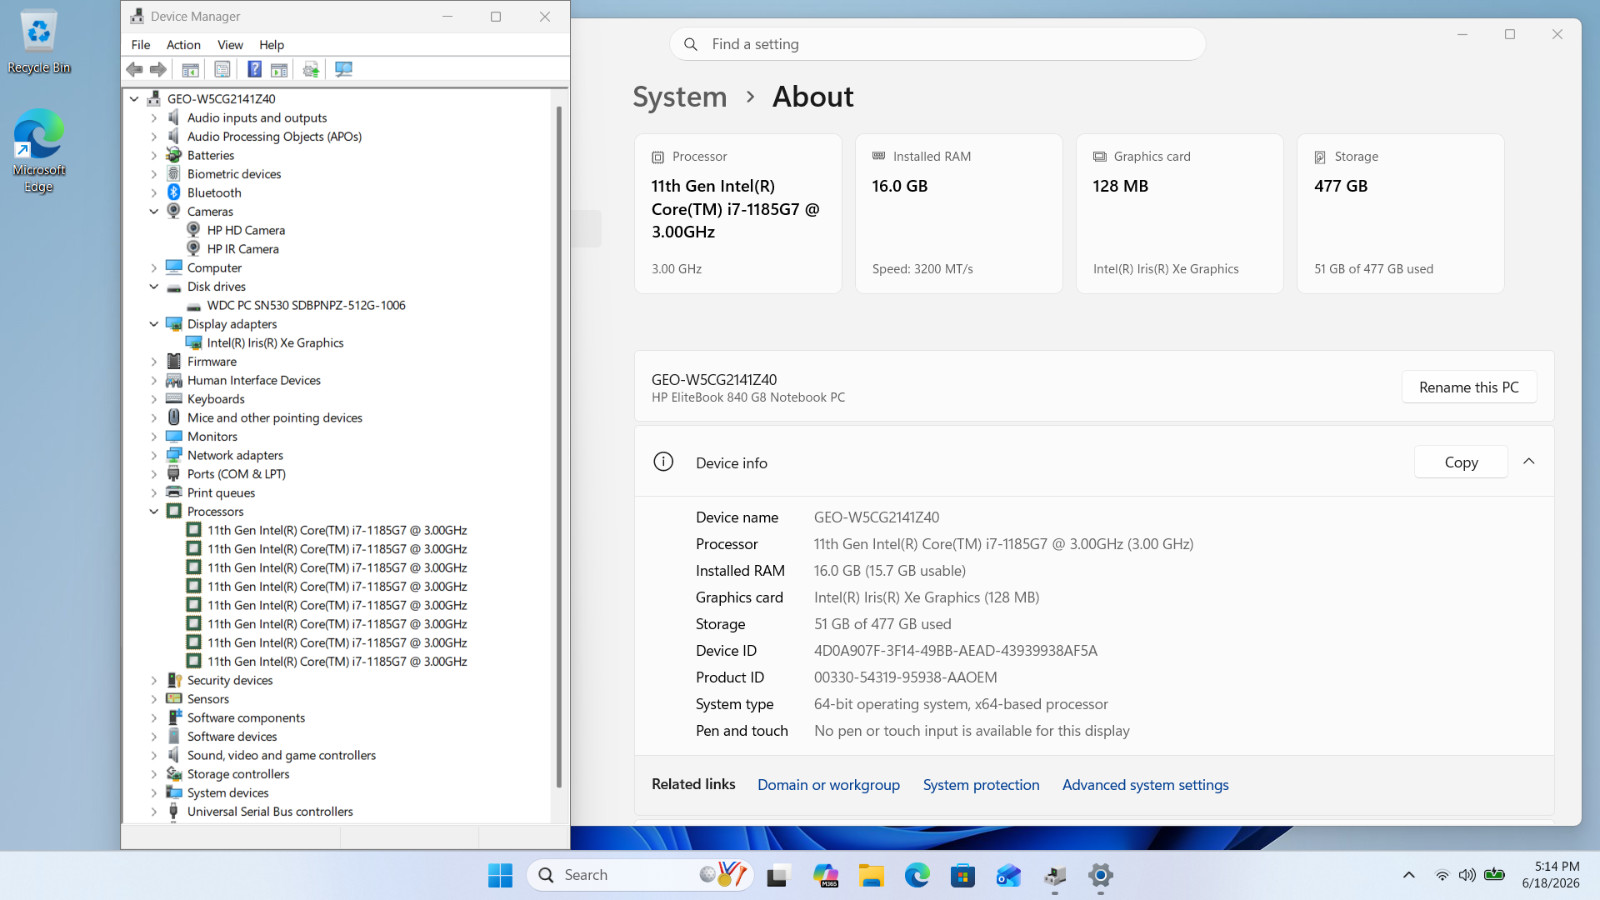Image resolution: width=1600 pixels, height=900 pixels.
Task: Select the Human Interface Devices row
Action: (254, 380)
